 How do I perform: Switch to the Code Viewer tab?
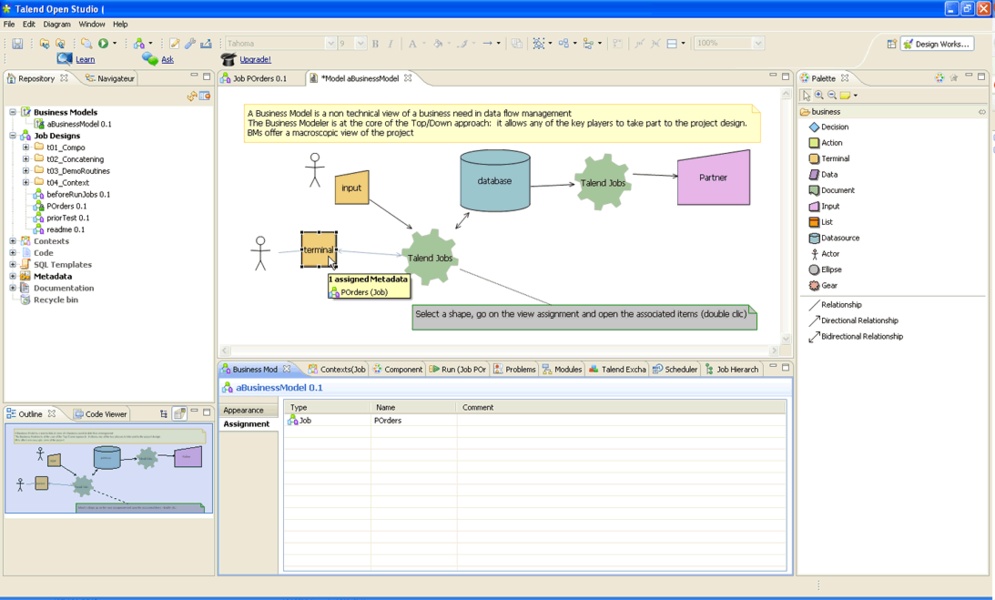pyautogui.click(x=105, y=414)
